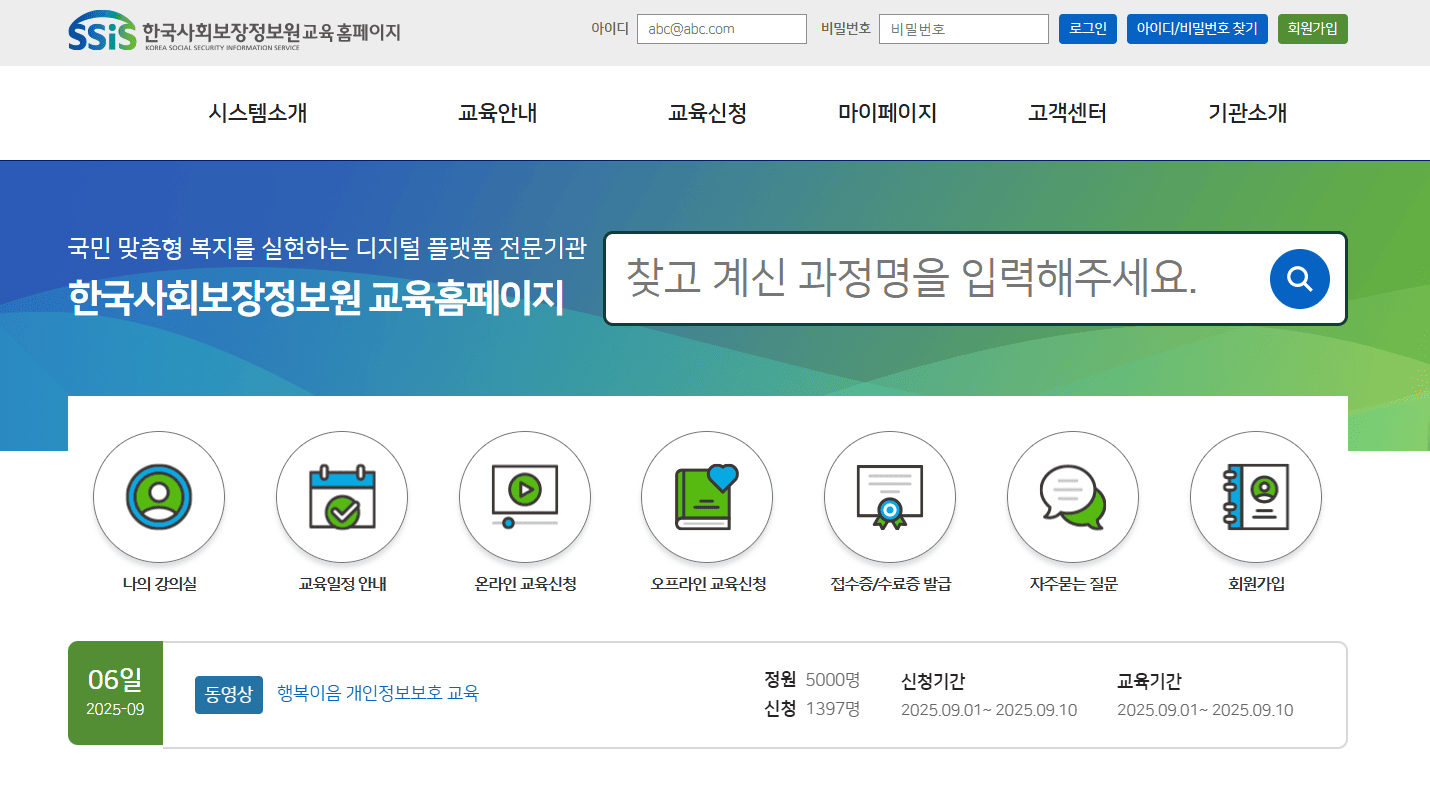The height and width of the screenshot is (792, 1430).
Task: Open the 마이페이지 menu
Action: tap(886, 113)
